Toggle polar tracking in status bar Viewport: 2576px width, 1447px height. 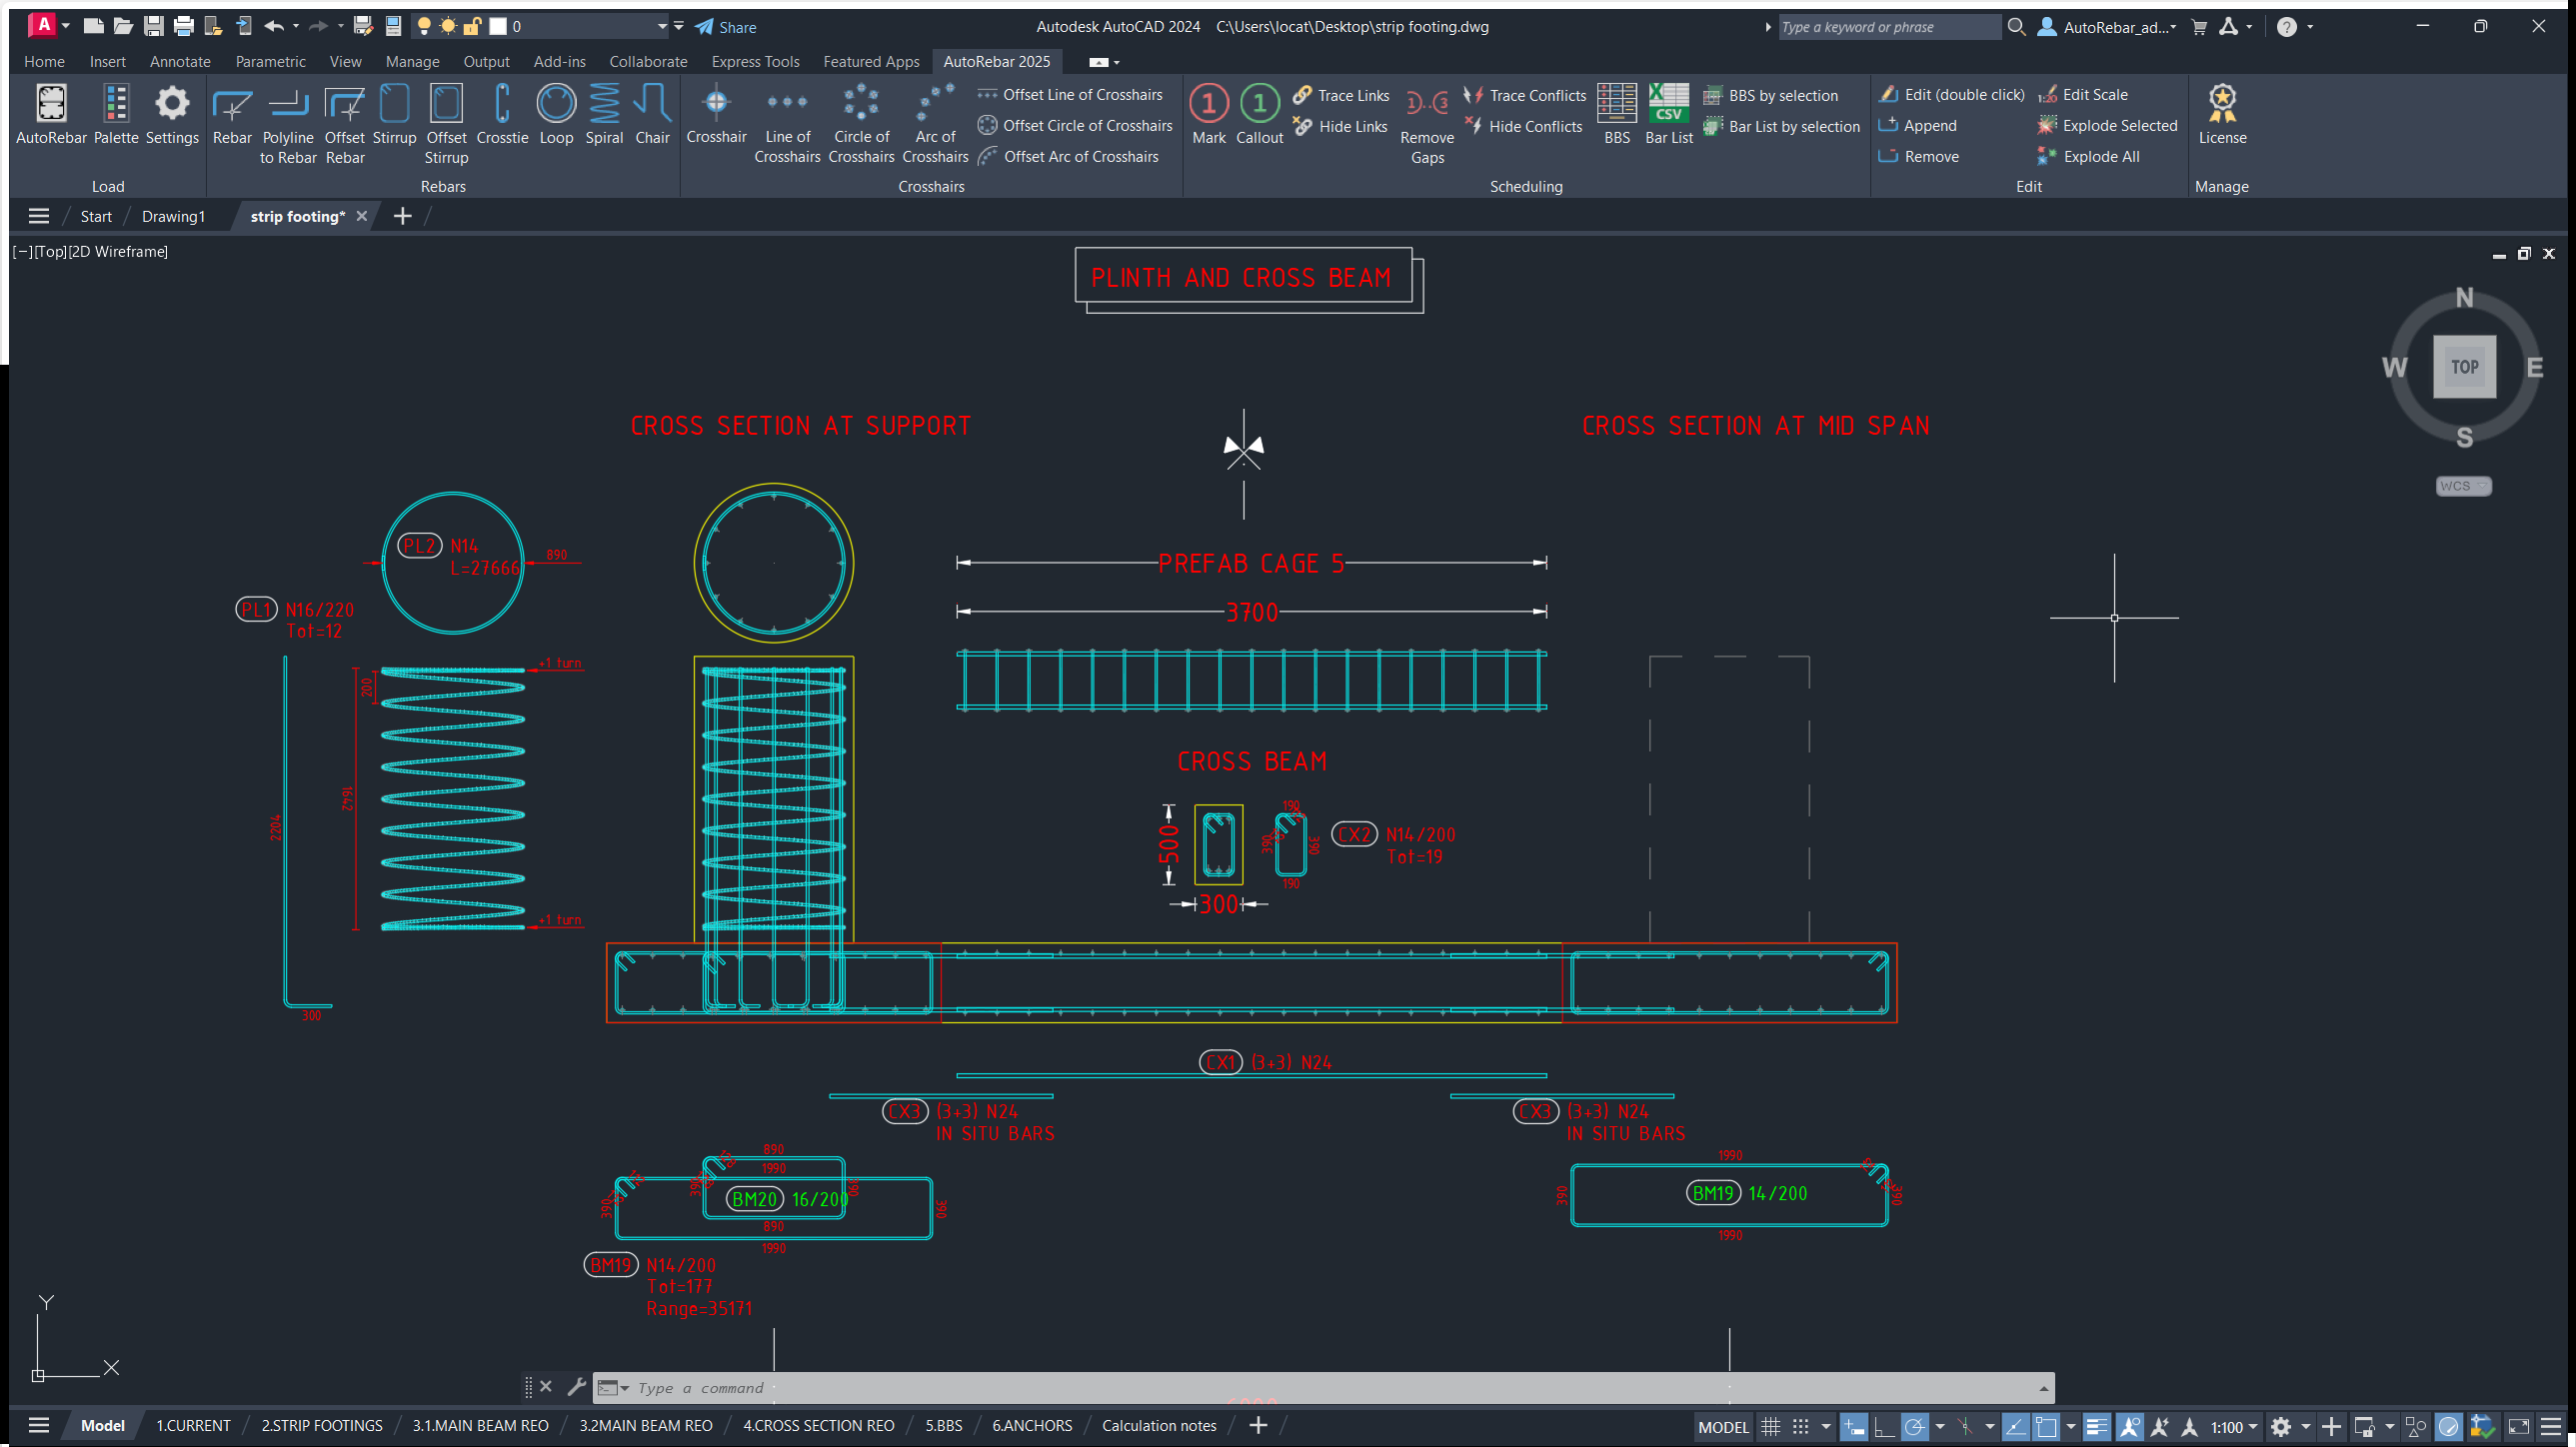coord(1914,1426)
